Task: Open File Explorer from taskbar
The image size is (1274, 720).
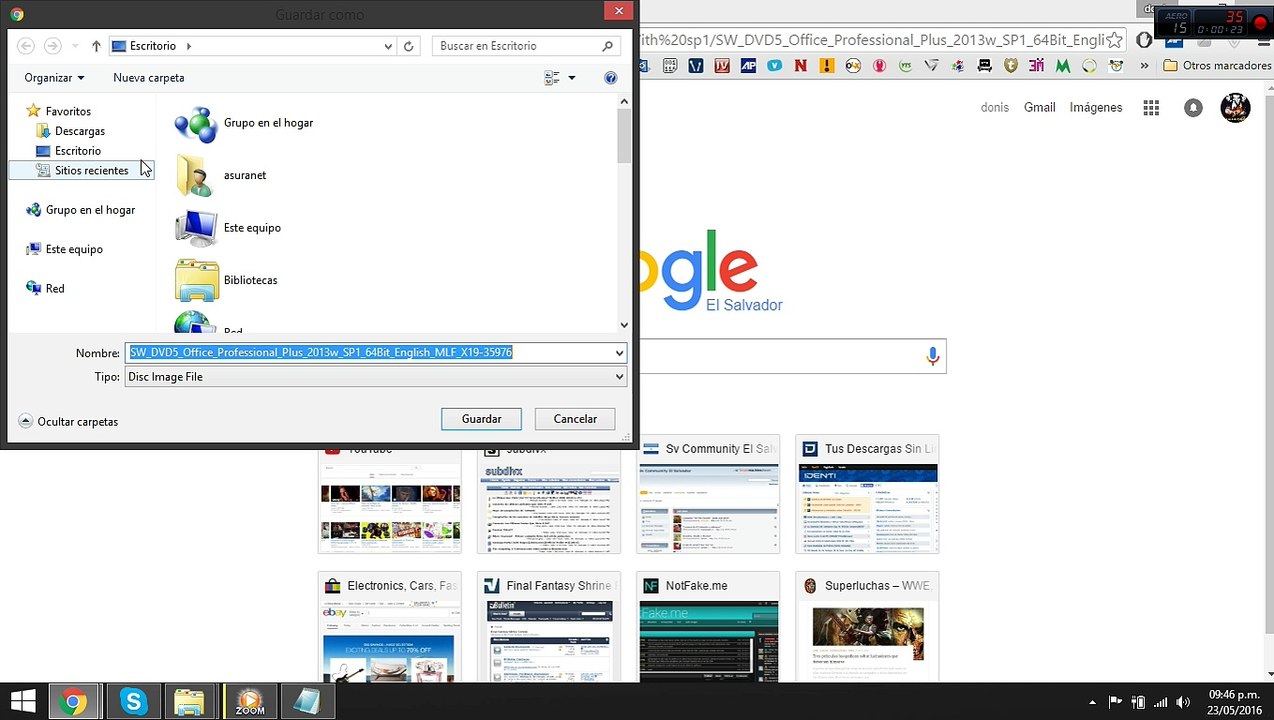Action: 190,702
